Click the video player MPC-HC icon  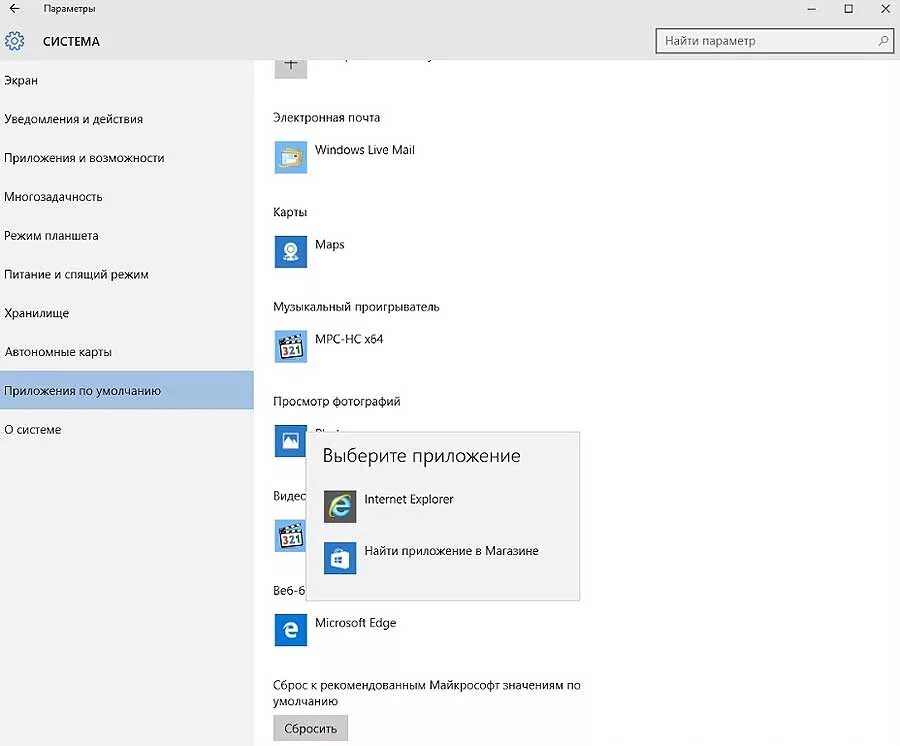[290, 535]
